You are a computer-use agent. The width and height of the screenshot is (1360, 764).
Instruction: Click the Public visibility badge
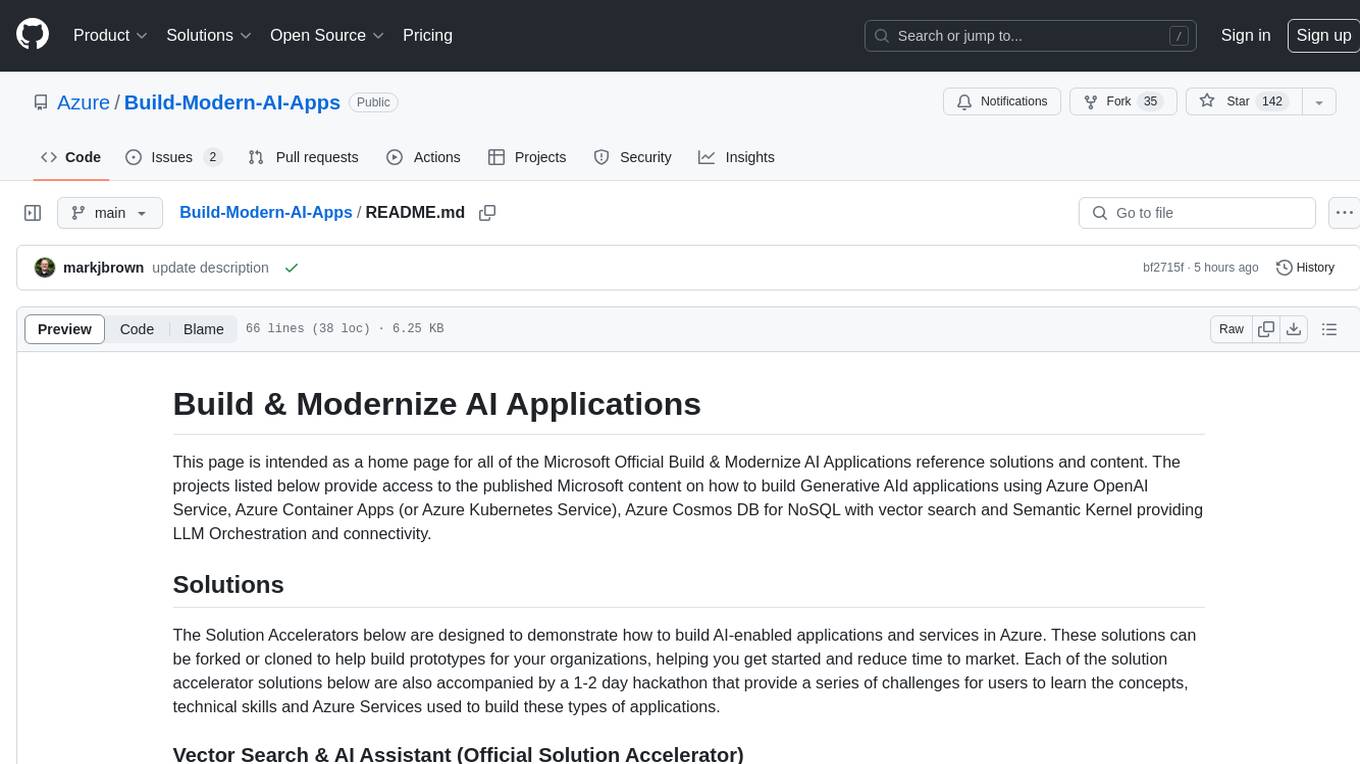pos(374,102)
